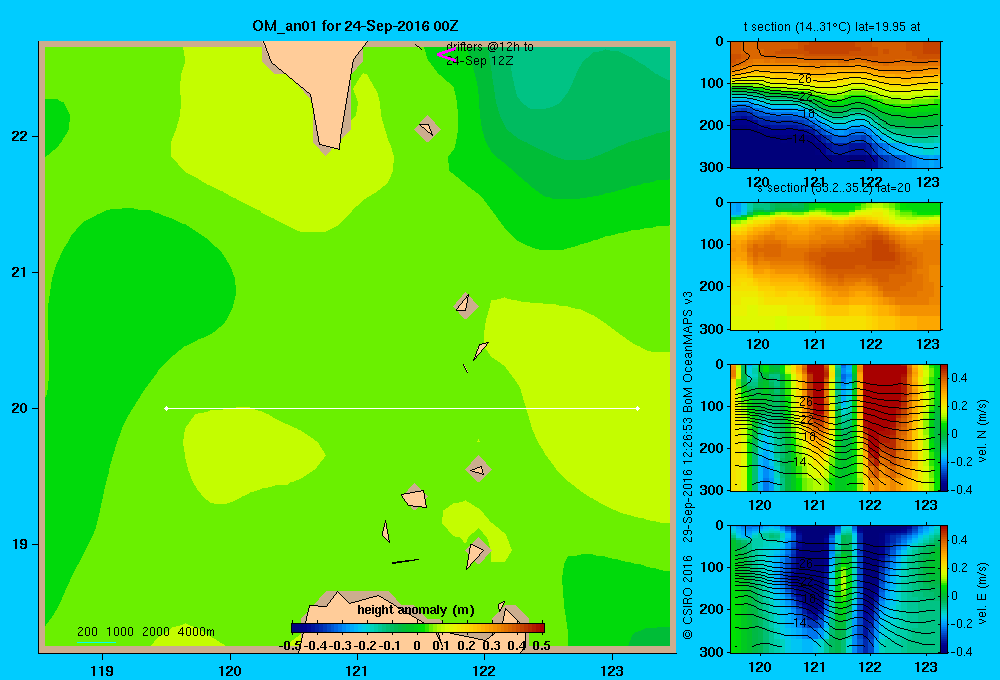Click the 'vel. E (m/s)' axis label
Image resolution: width=1000 pixels, height=680 pixels.
[x=982, y=593]
